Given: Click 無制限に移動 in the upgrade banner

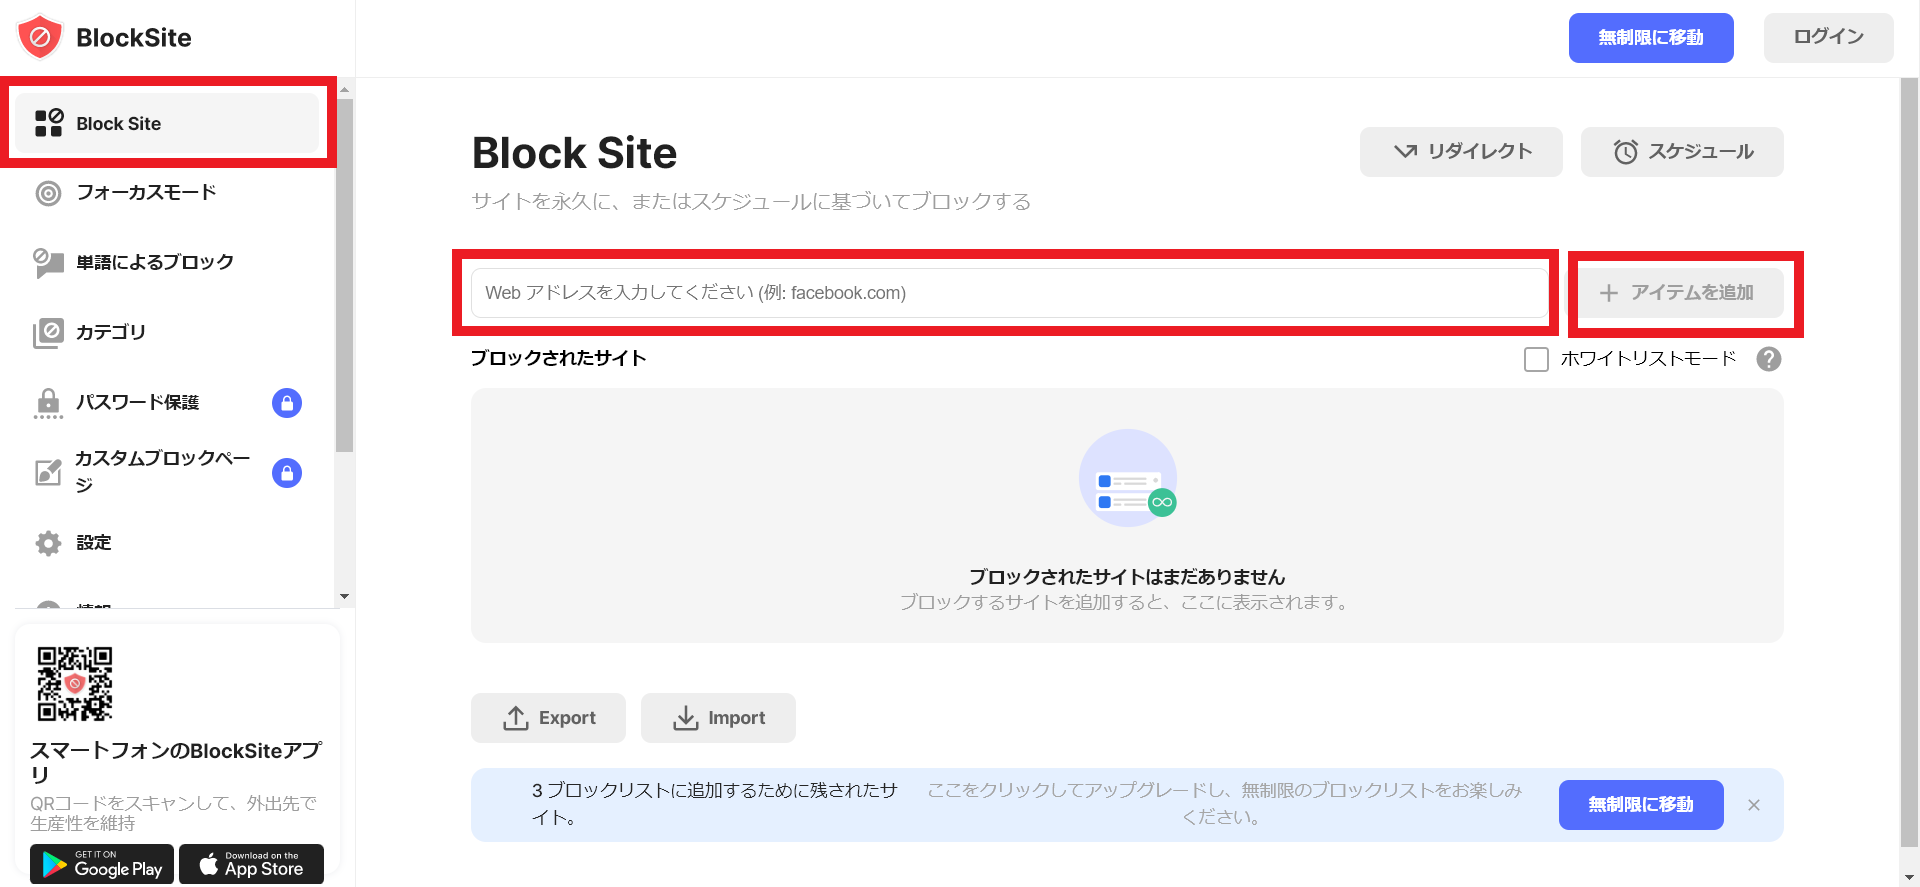Looking at the screenshot, I should click(1641, 805).
